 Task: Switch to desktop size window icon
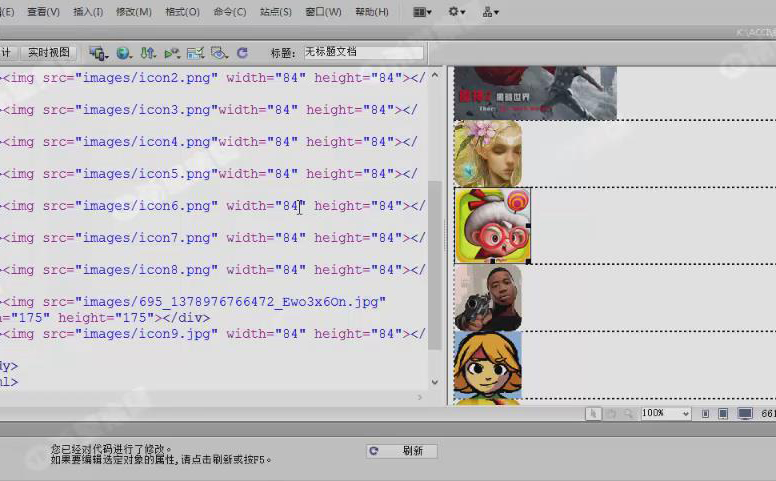click(x=745, y=413)
